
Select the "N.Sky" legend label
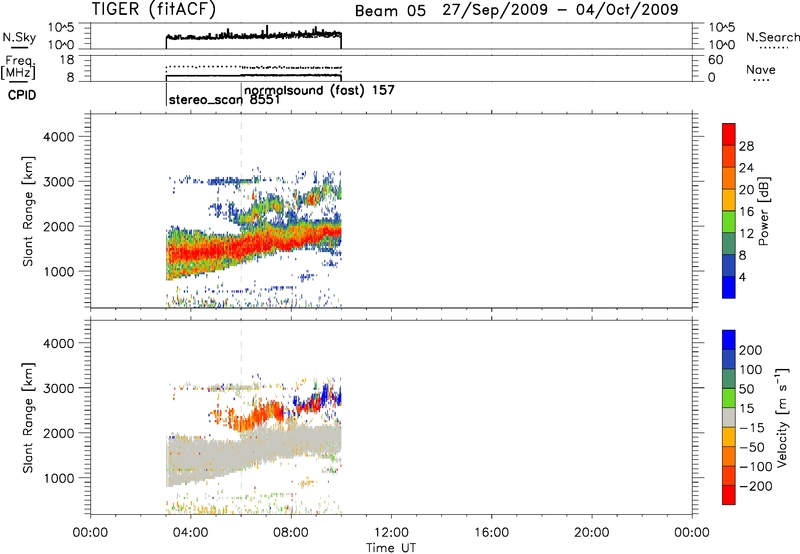(19, 37)
